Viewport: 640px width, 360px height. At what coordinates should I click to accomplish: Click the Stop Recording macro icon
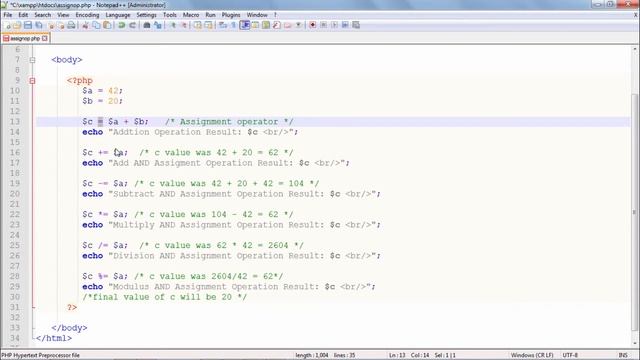(323, 25)
